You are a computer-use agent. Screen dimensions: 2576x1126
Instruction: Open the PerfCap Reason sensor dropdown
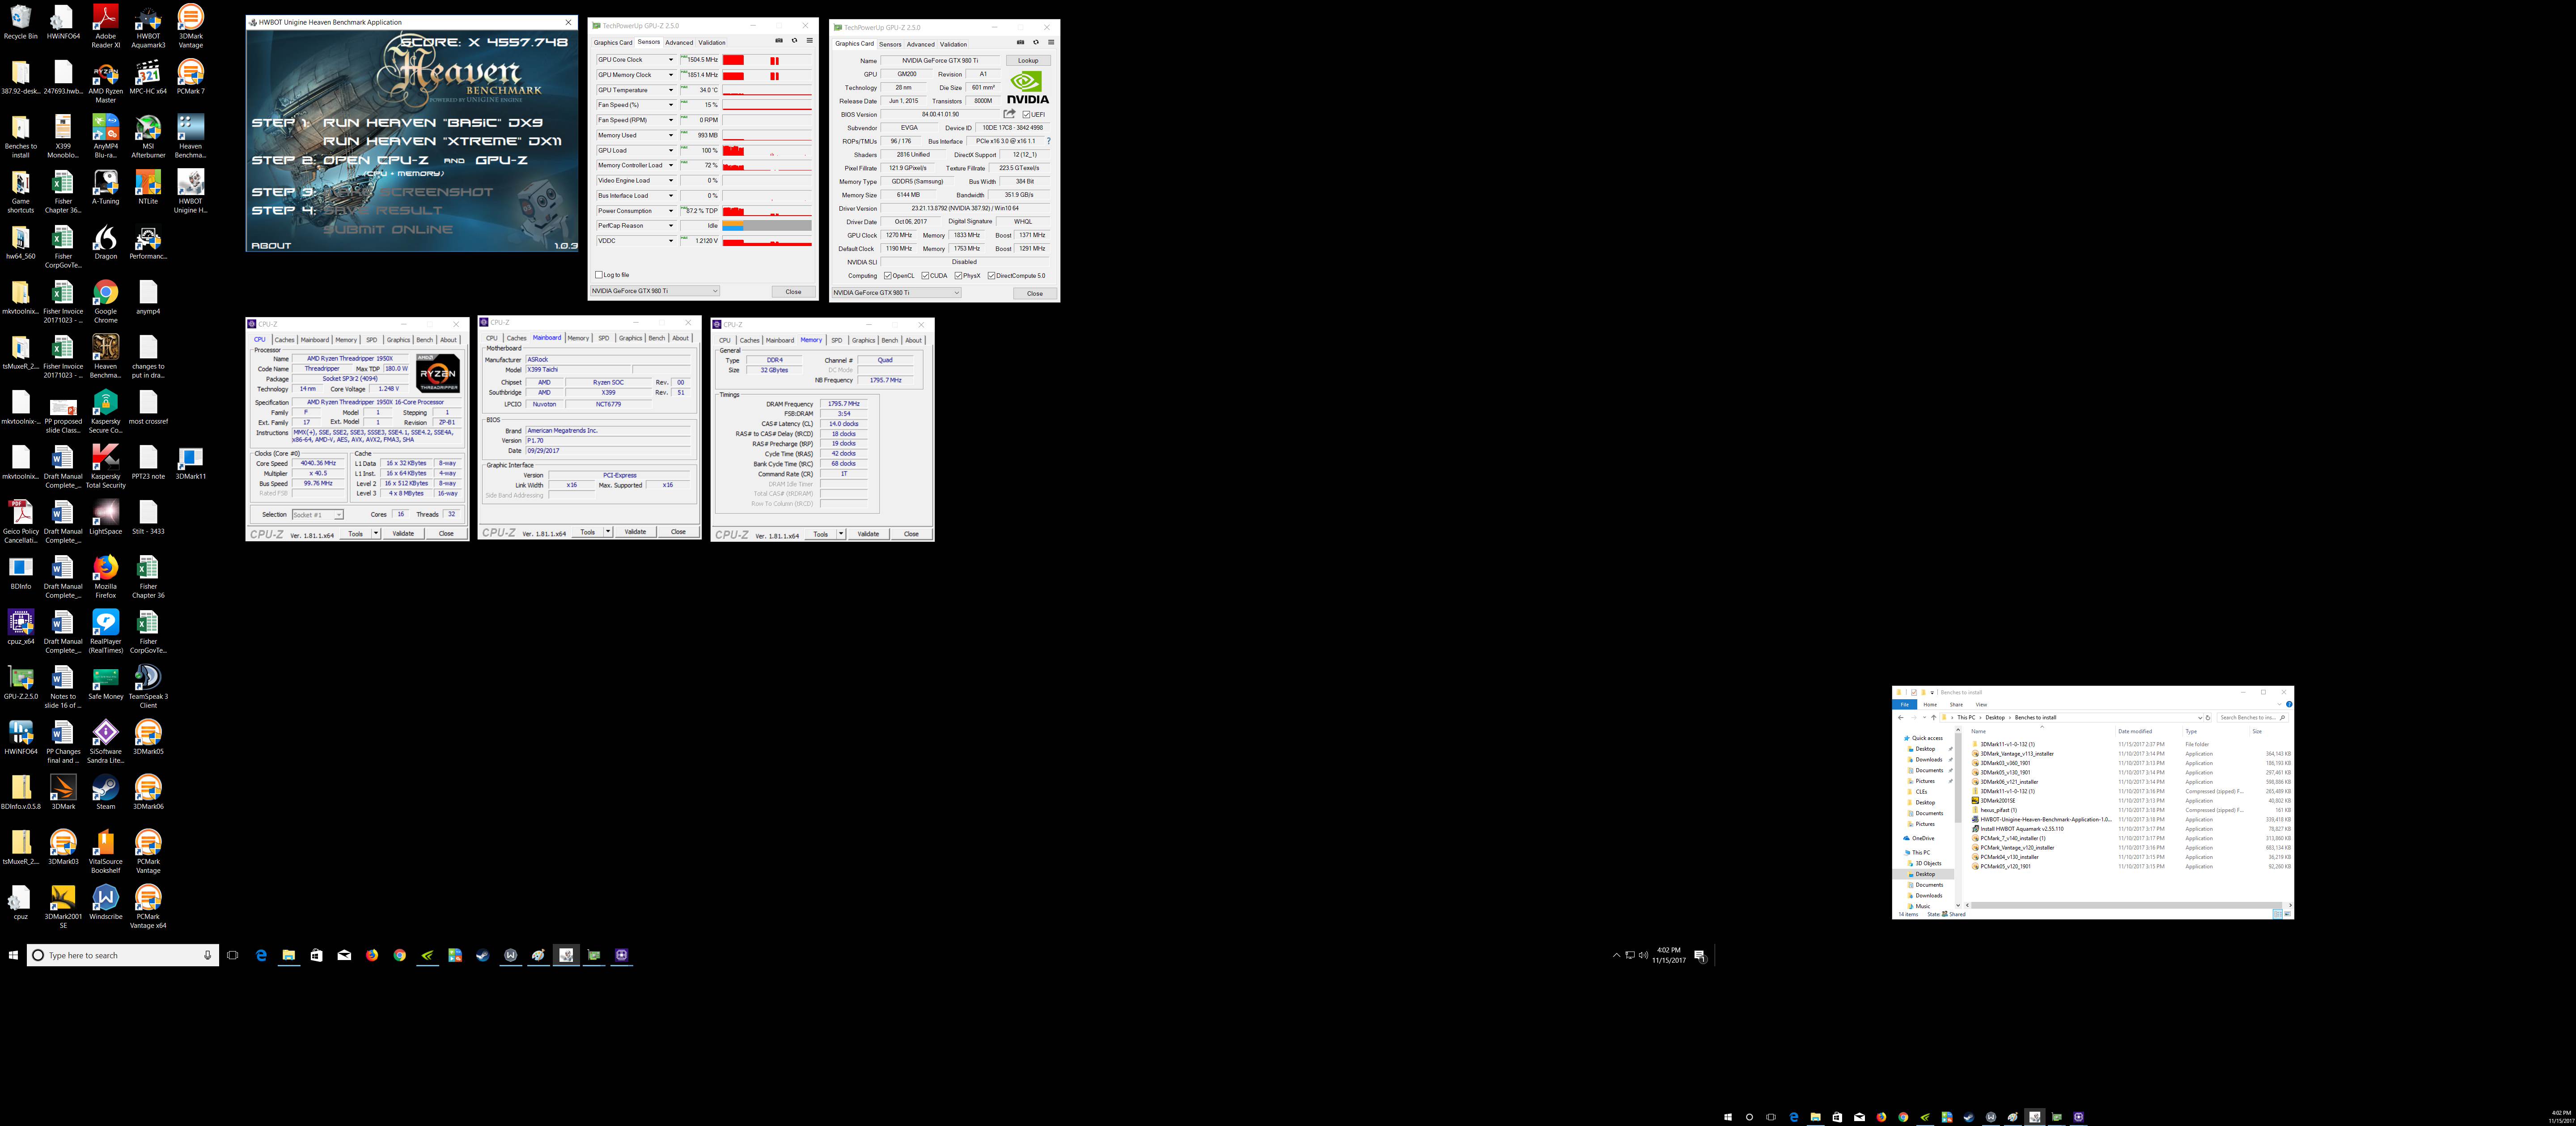point(670,226)
